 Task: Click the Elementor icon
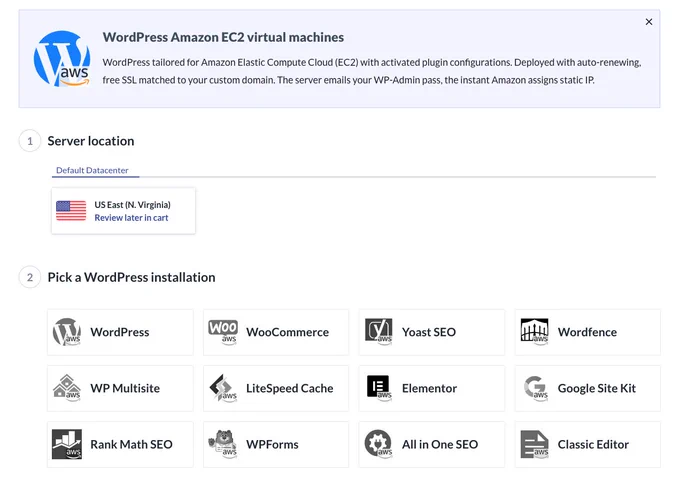(x=379, y=387)
